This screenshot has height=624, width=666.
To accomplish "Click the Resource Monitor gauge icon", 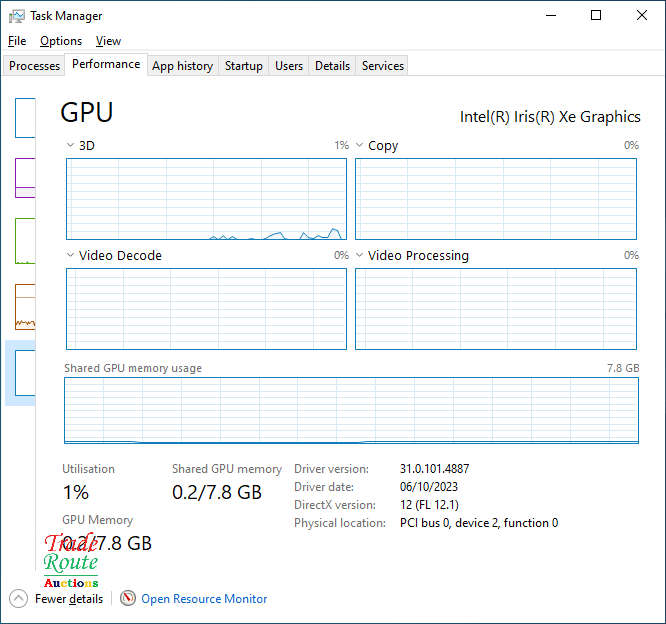I will 128,599.
